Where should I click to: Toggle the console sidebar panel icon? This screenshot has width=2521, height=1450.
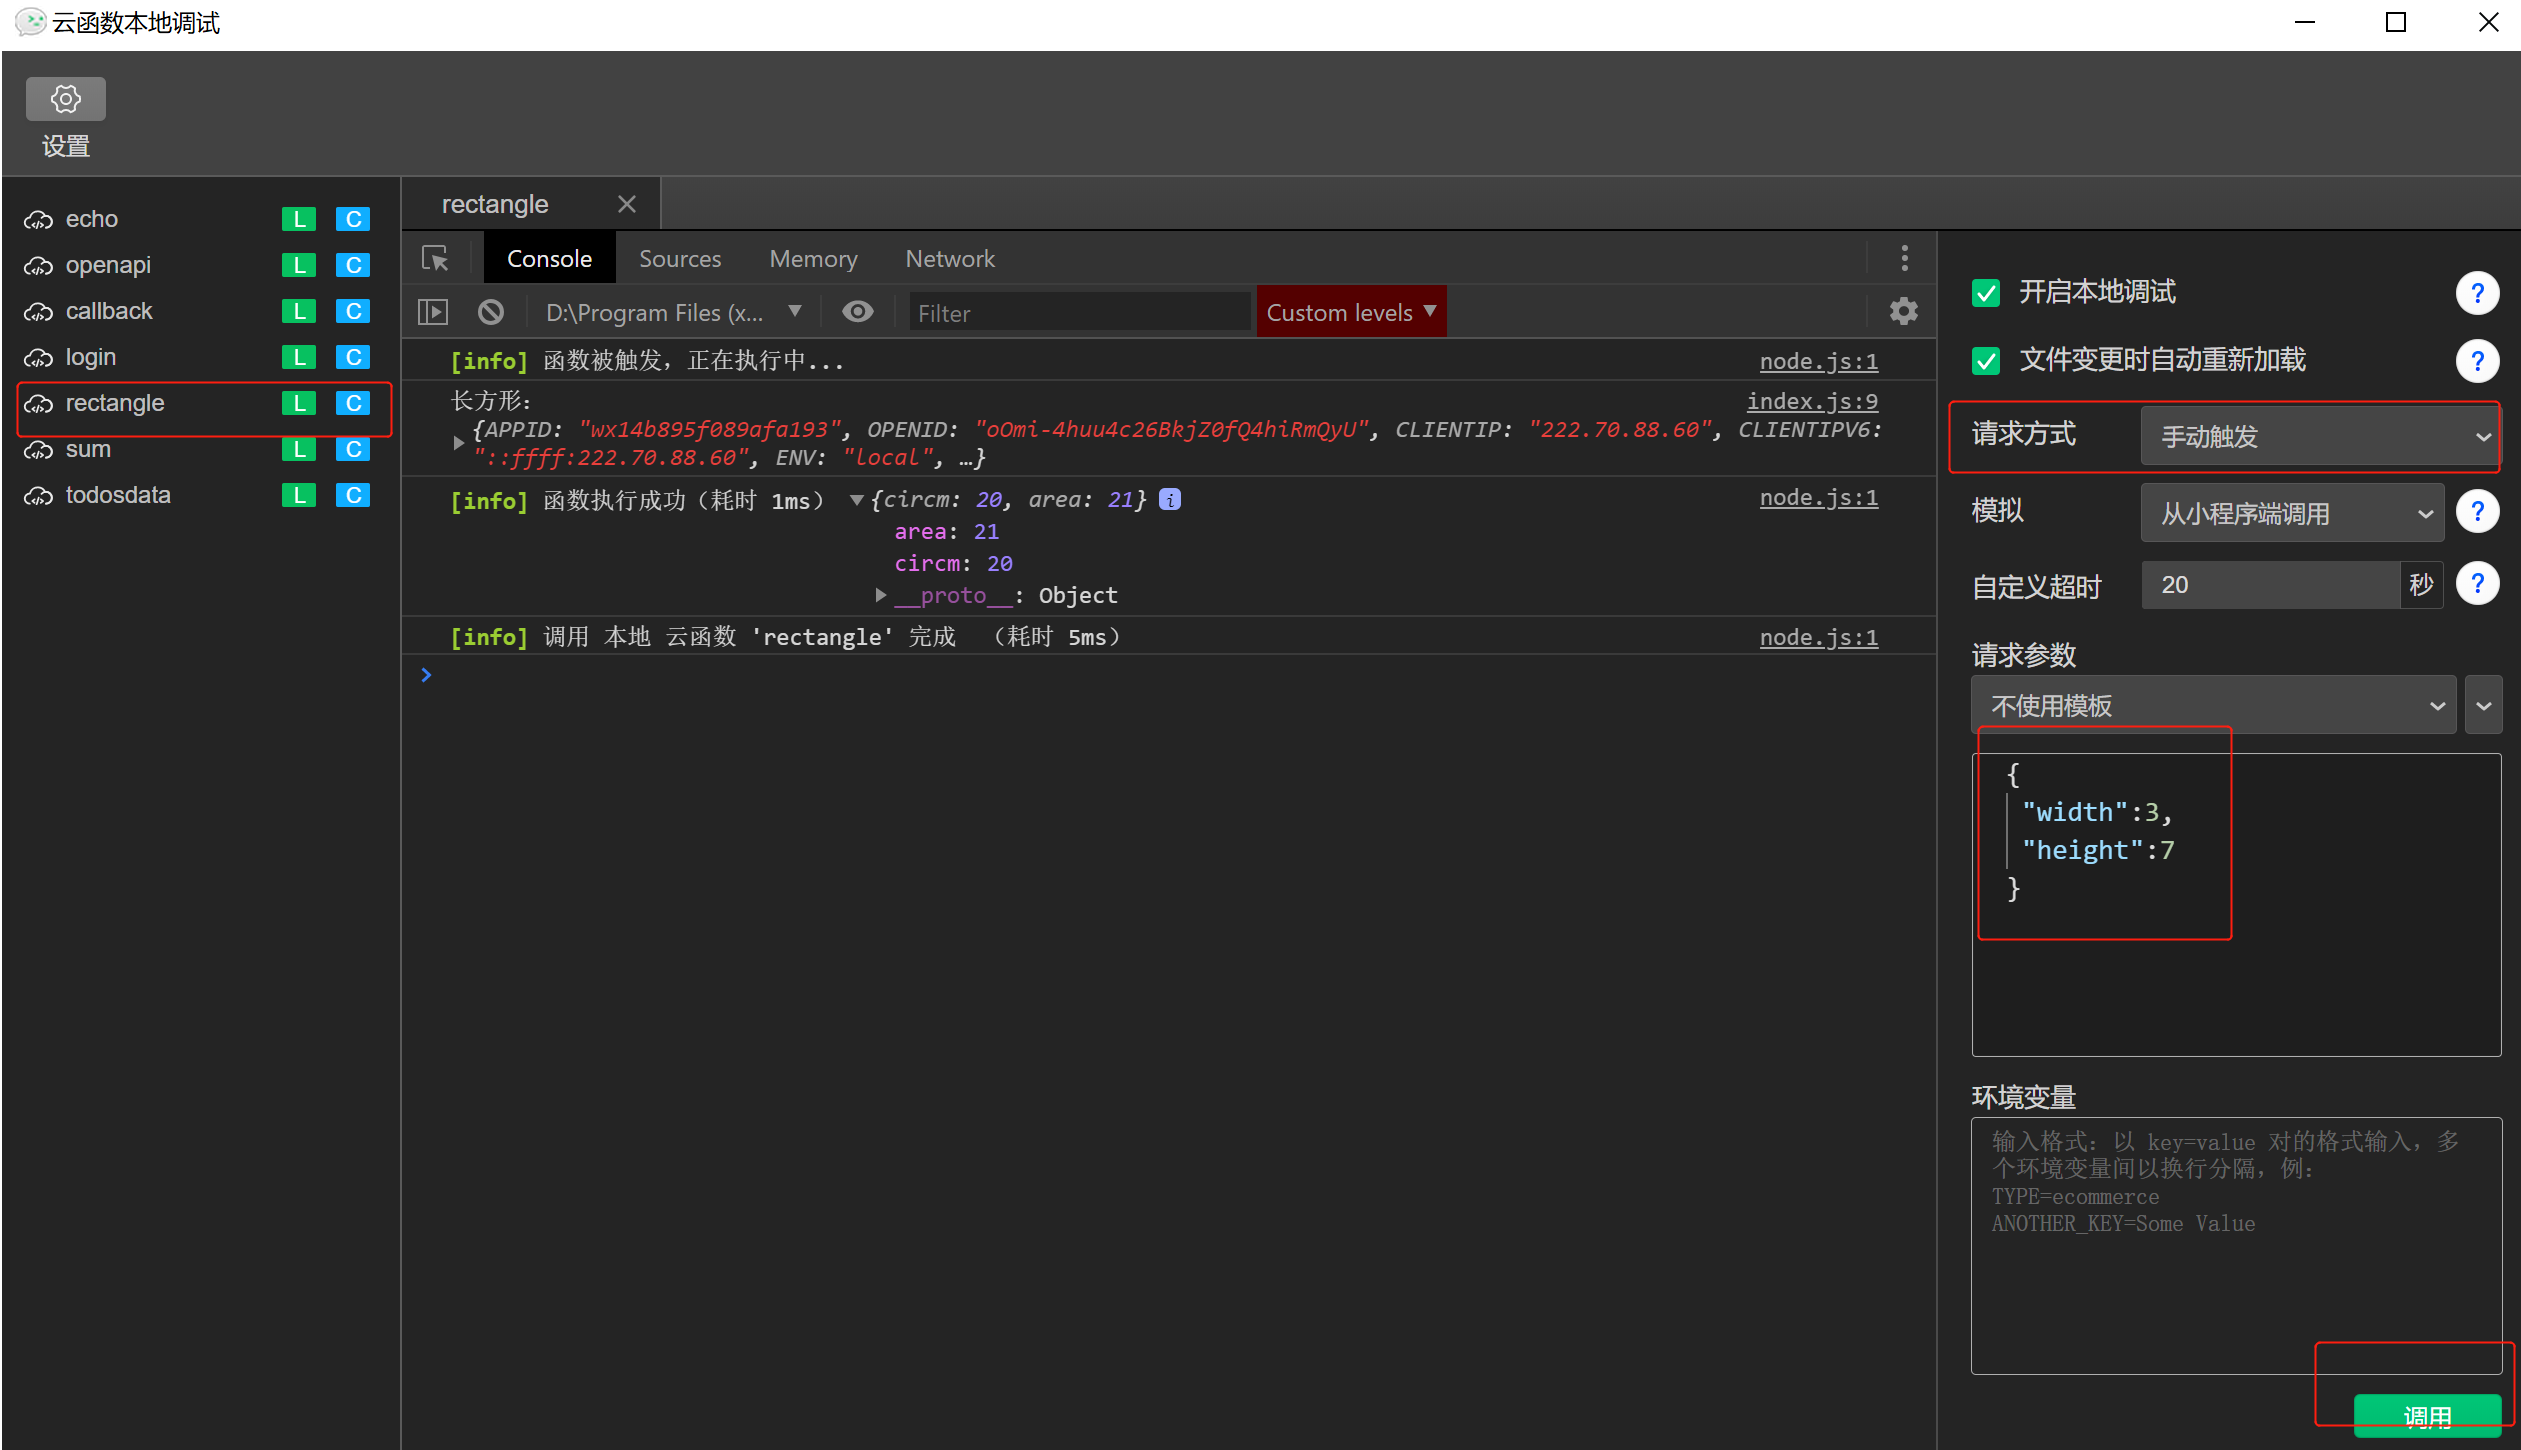point(432,312)
